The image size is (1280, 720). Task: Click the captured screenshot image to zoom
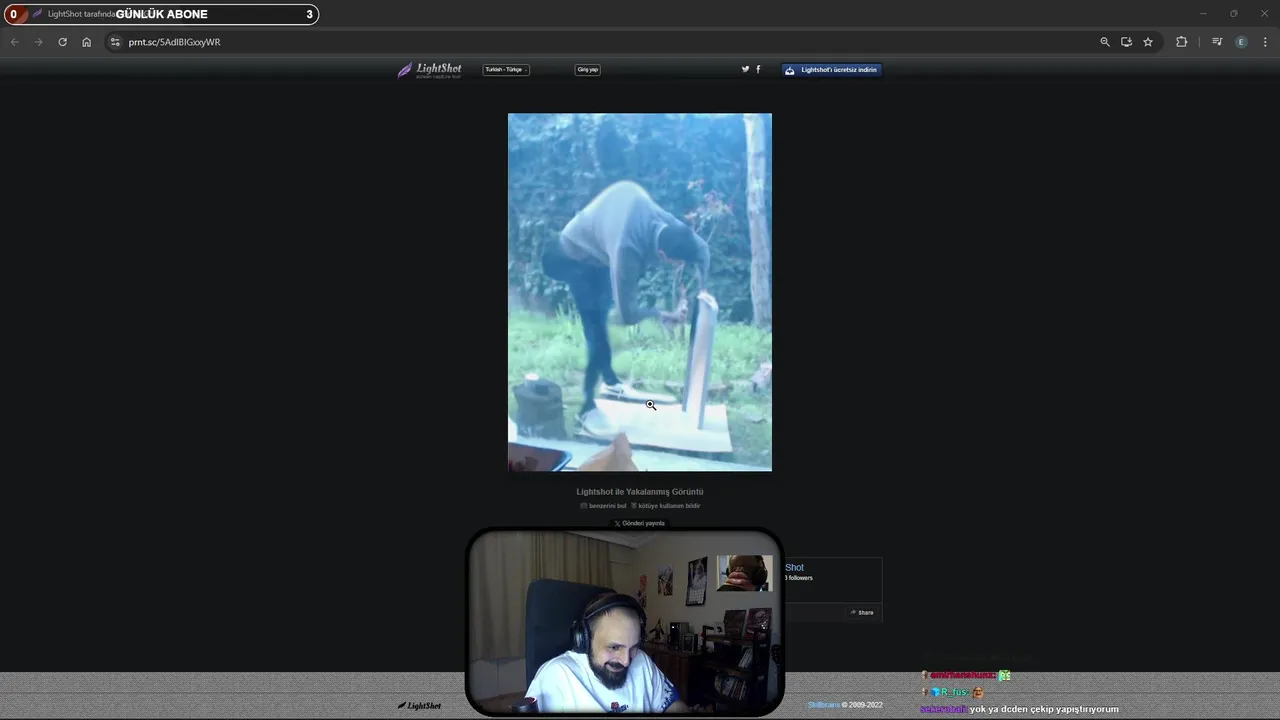[x=640, y=292]
